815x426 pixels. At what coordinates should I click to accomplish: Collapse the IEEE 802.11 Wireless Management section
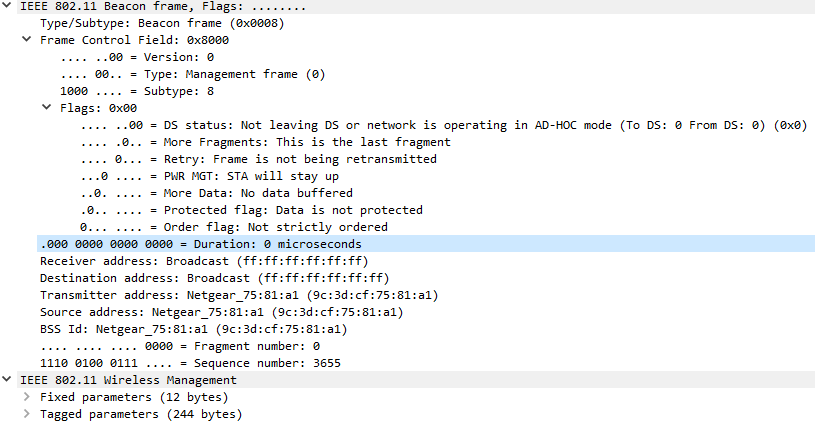9,380
